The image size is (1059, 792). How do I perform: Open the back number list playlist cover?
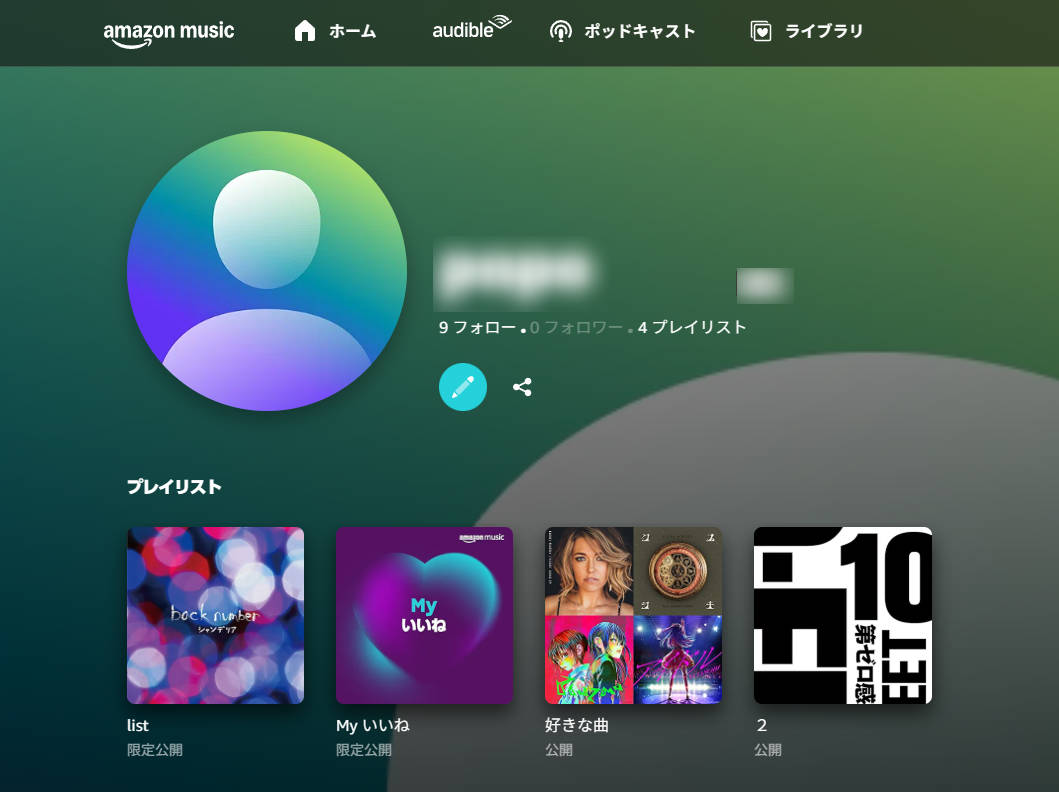tap(215, 616)
